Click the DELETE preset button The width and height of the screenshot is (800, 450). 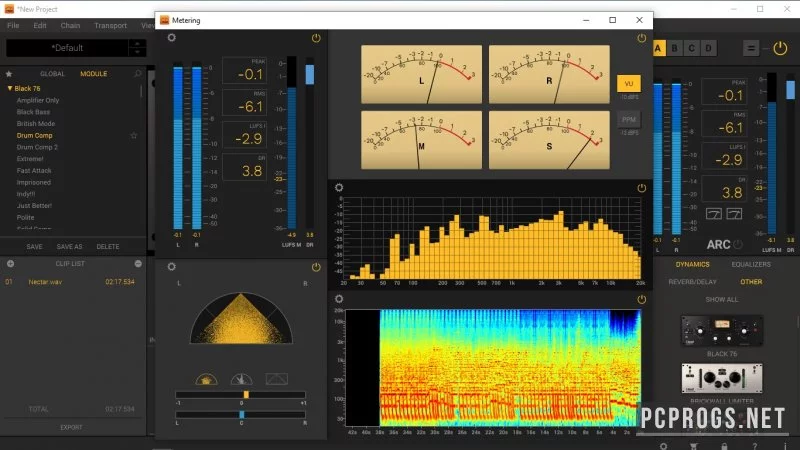click(108, 246)
